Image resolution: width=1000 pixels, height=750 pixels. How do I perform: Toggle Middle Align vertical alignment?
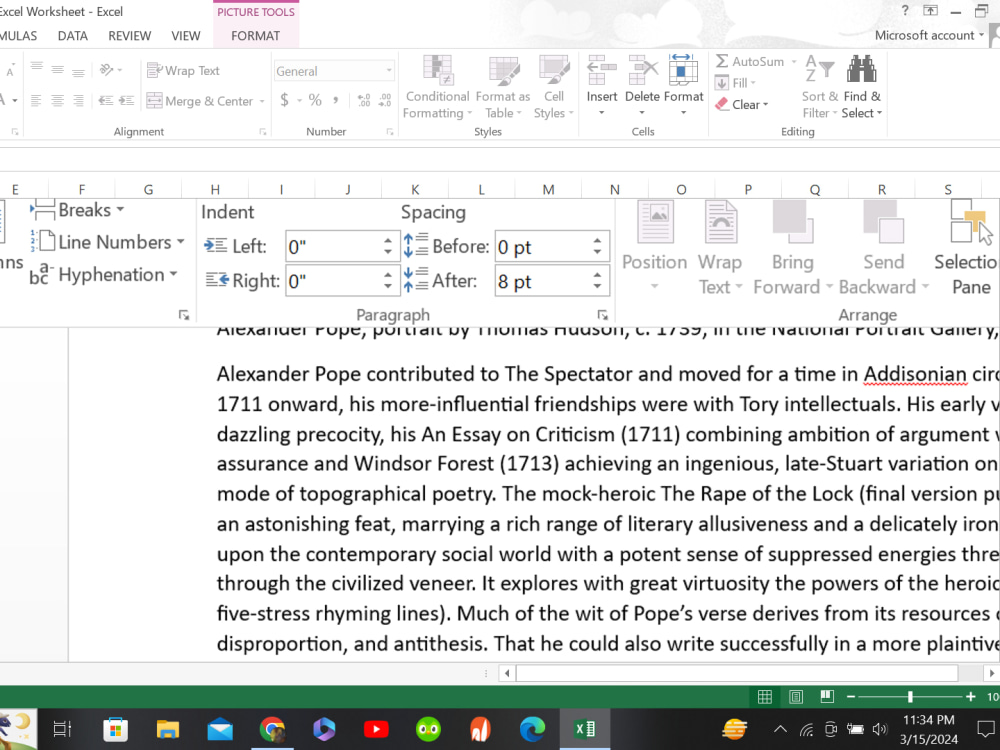(x=57, y=69)
